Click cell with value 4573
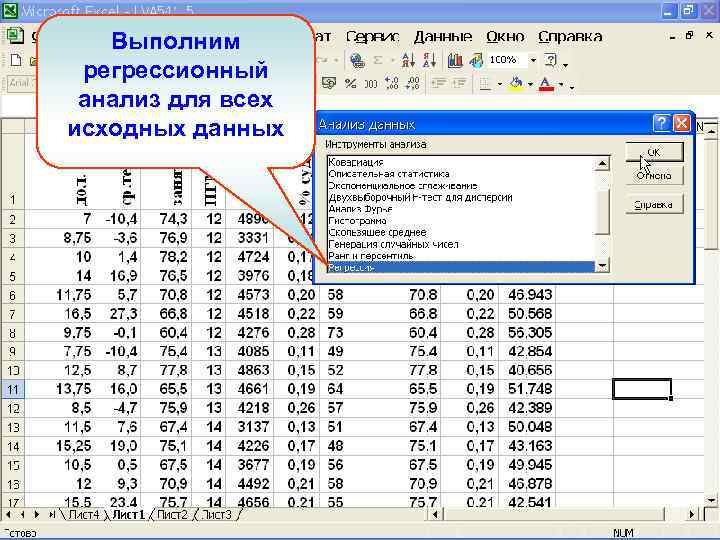Image resolution: width=720 pixels, height=540 pixels. click(251, 295)
